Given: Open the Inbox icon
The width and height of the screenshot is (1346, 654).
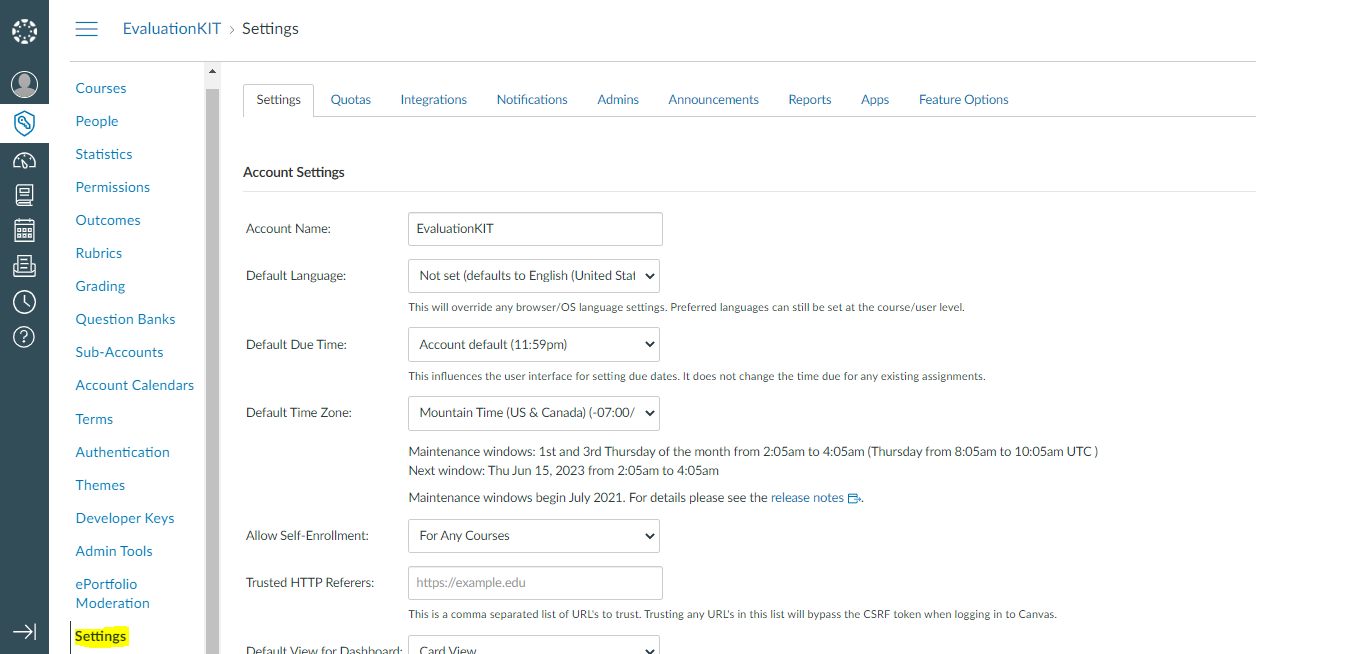Looking at the screenshot, I should 24,265.
